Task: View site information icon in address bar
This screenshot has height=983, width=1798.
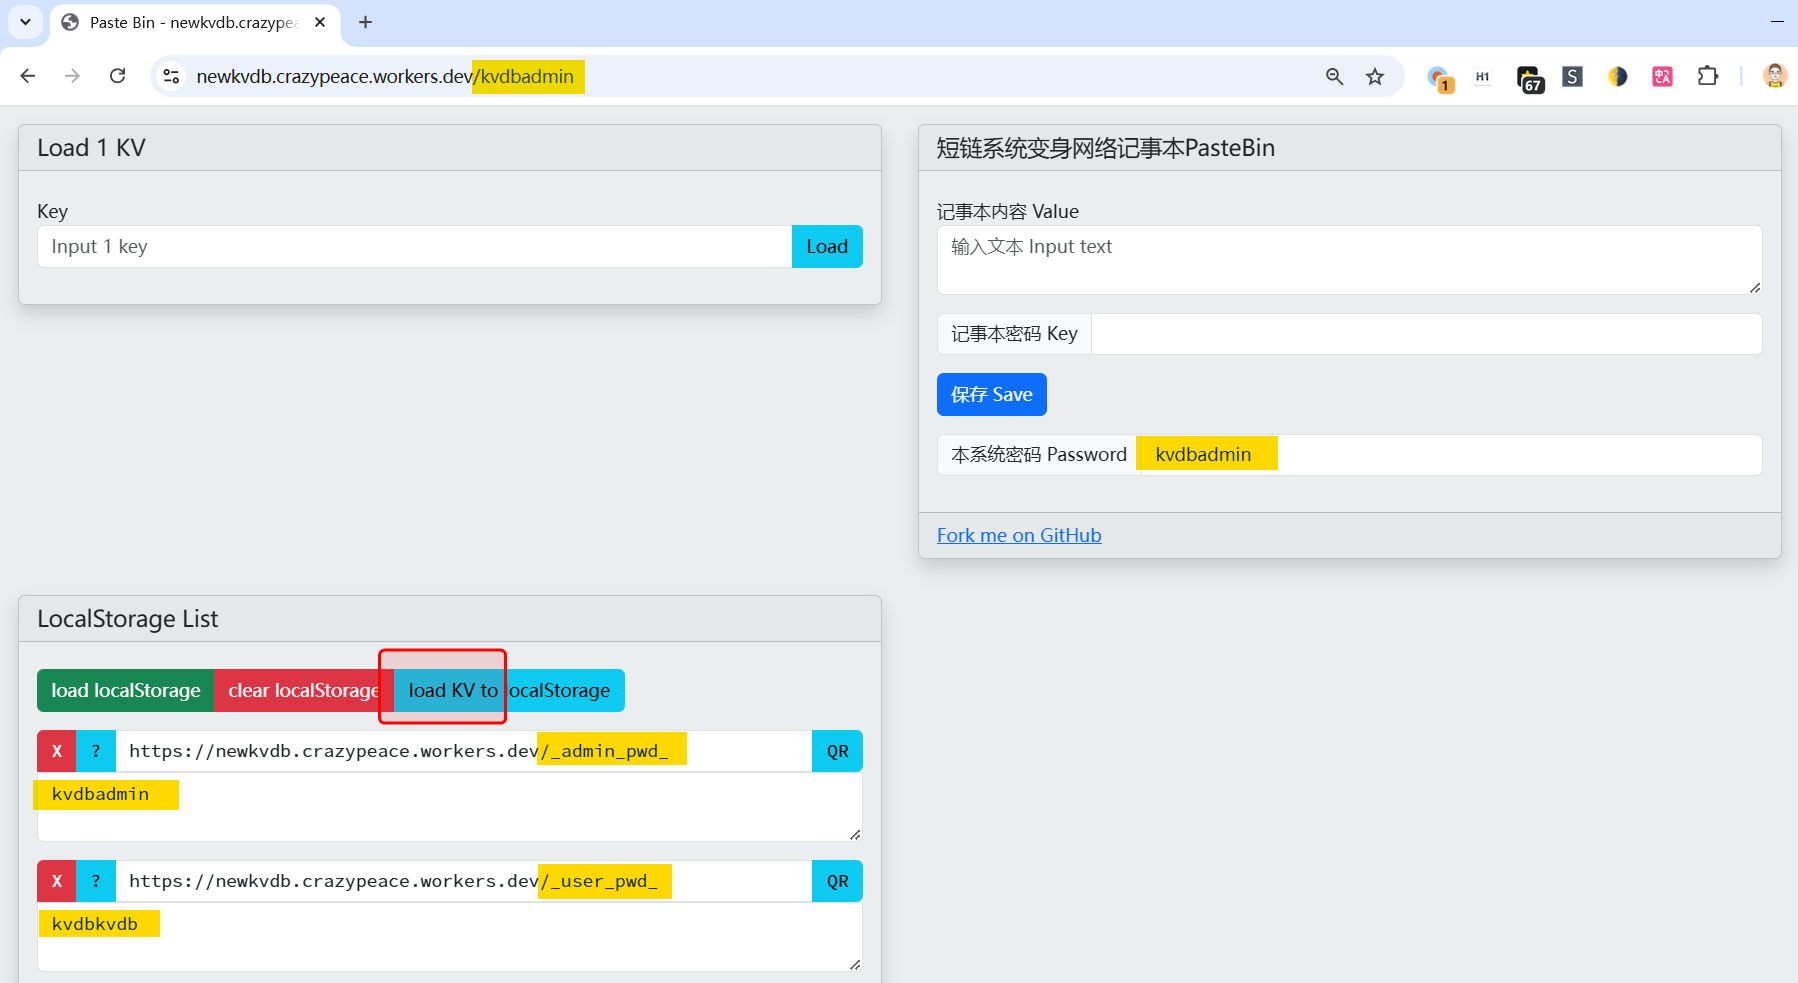Action: [172, 76]
